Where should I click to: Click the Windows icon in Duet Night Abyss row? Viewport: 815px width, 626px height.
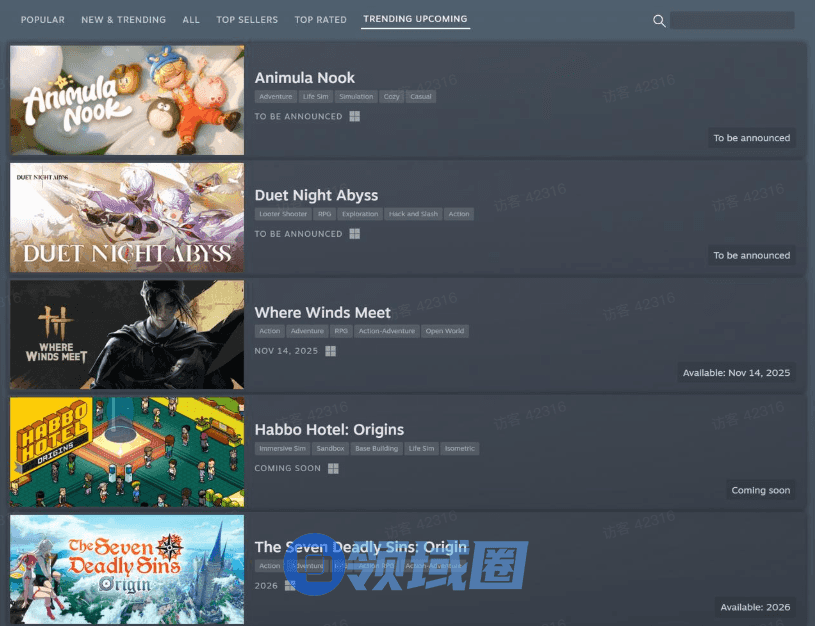354,234
